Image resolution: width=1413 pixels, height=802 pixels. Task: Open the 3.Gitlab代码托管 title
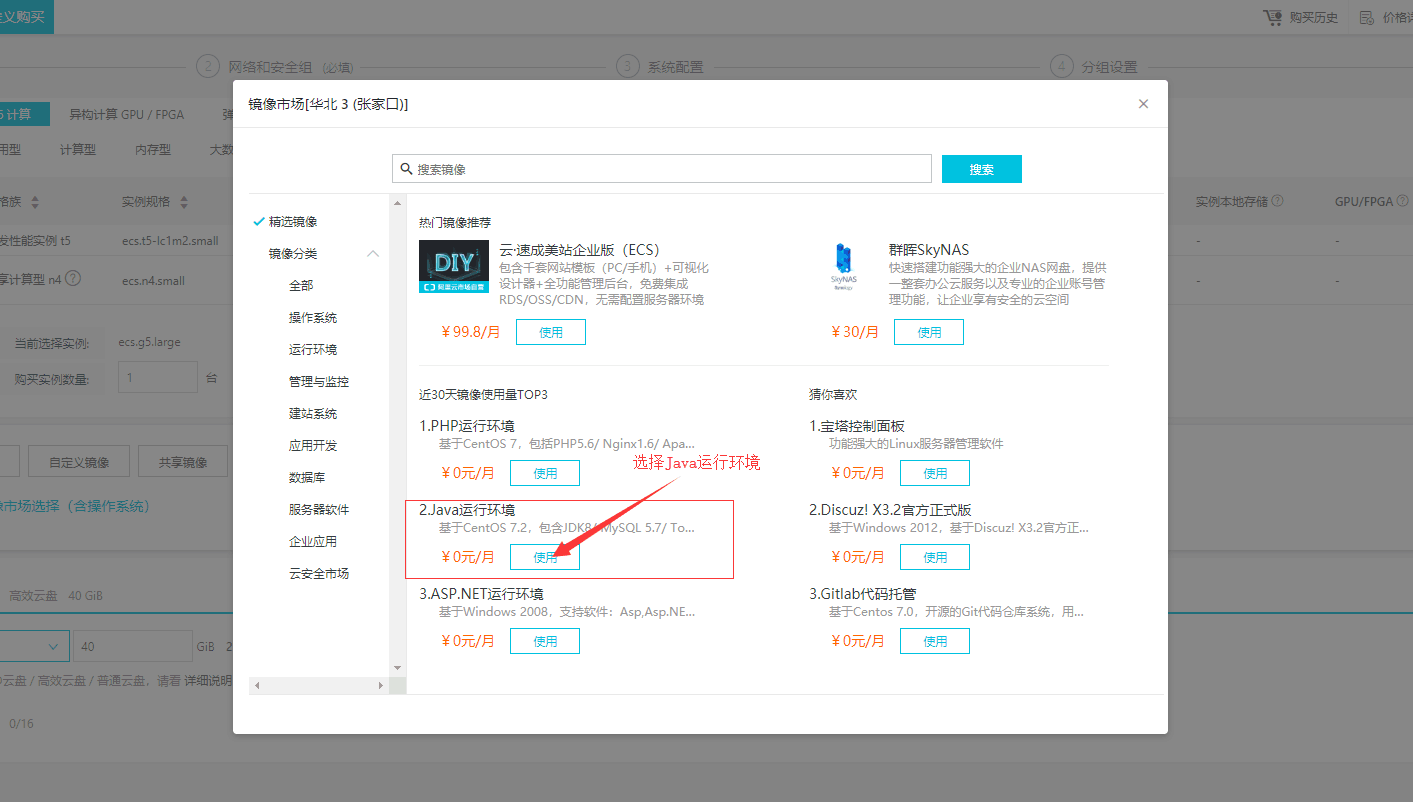863,594
